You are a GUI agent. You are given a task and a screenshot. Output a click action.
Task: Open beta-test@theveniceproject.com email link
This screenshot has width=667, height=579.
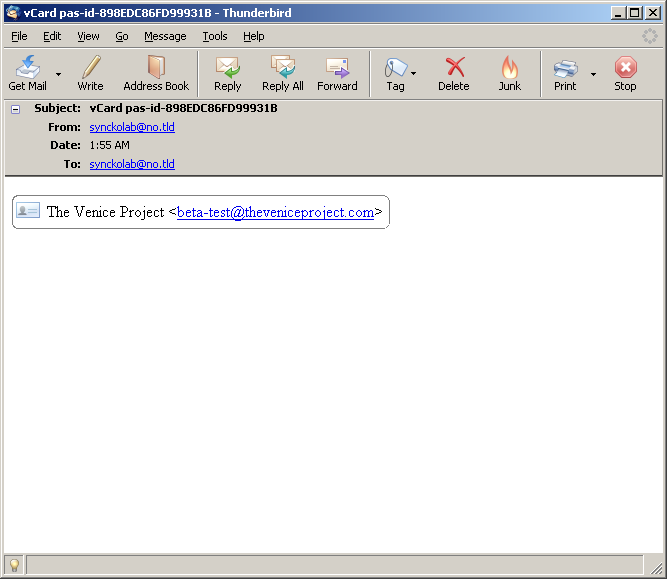[x=275, y=212]
